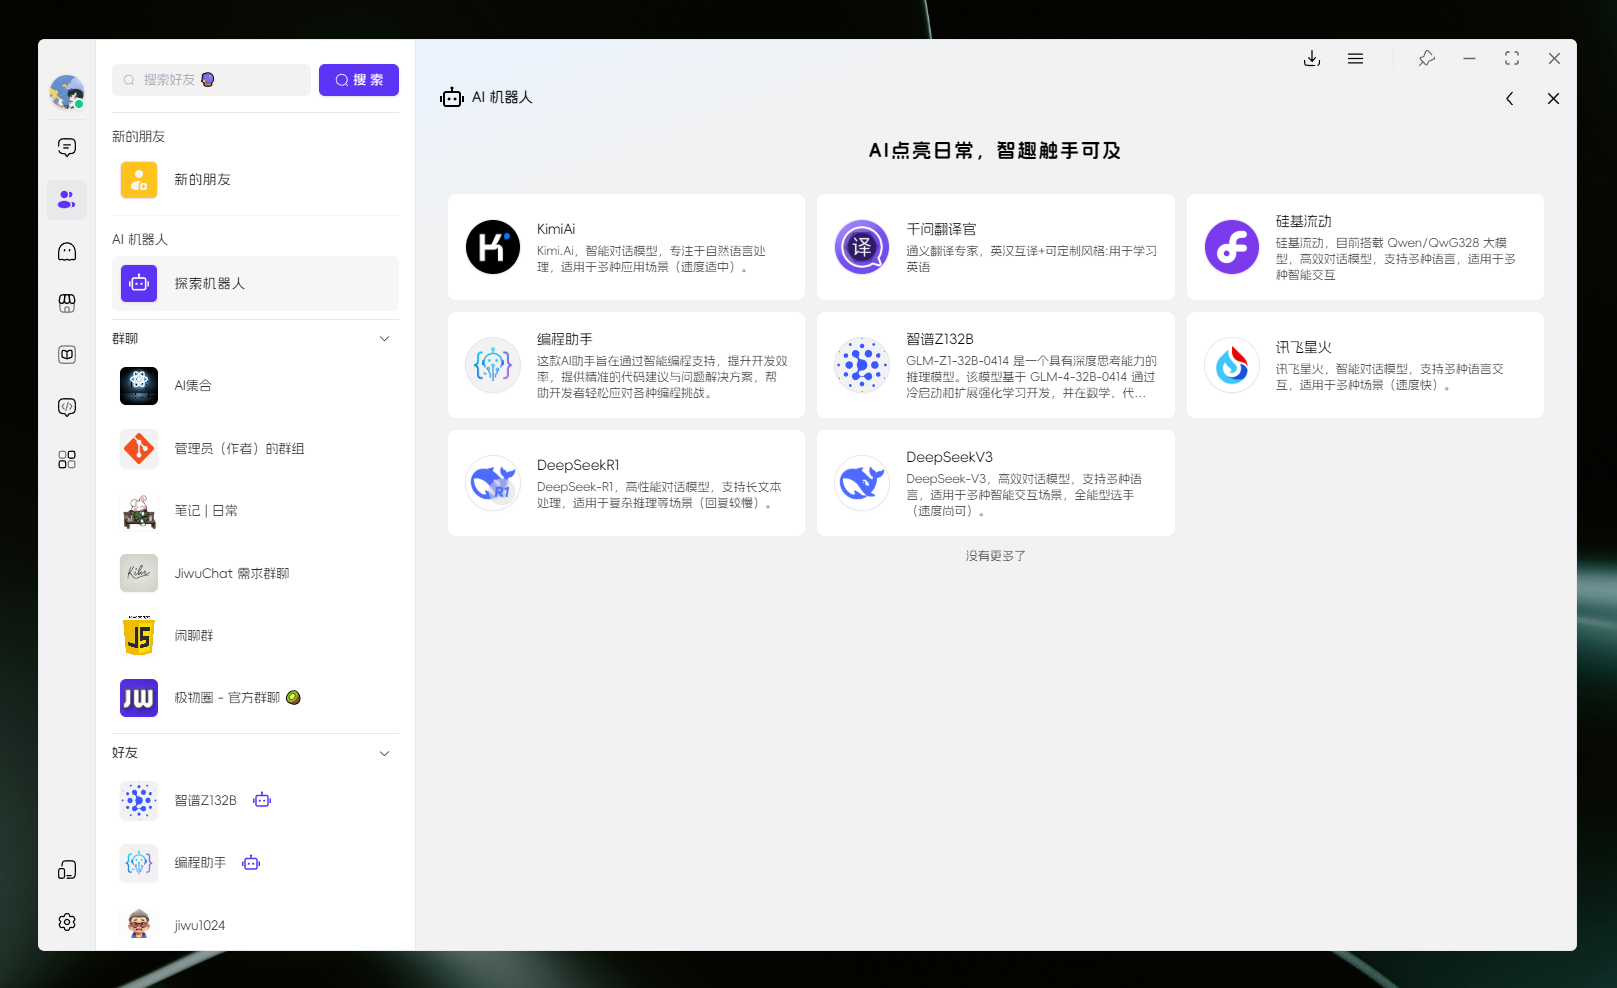Open the AI集合 group chat

(255, 386)
